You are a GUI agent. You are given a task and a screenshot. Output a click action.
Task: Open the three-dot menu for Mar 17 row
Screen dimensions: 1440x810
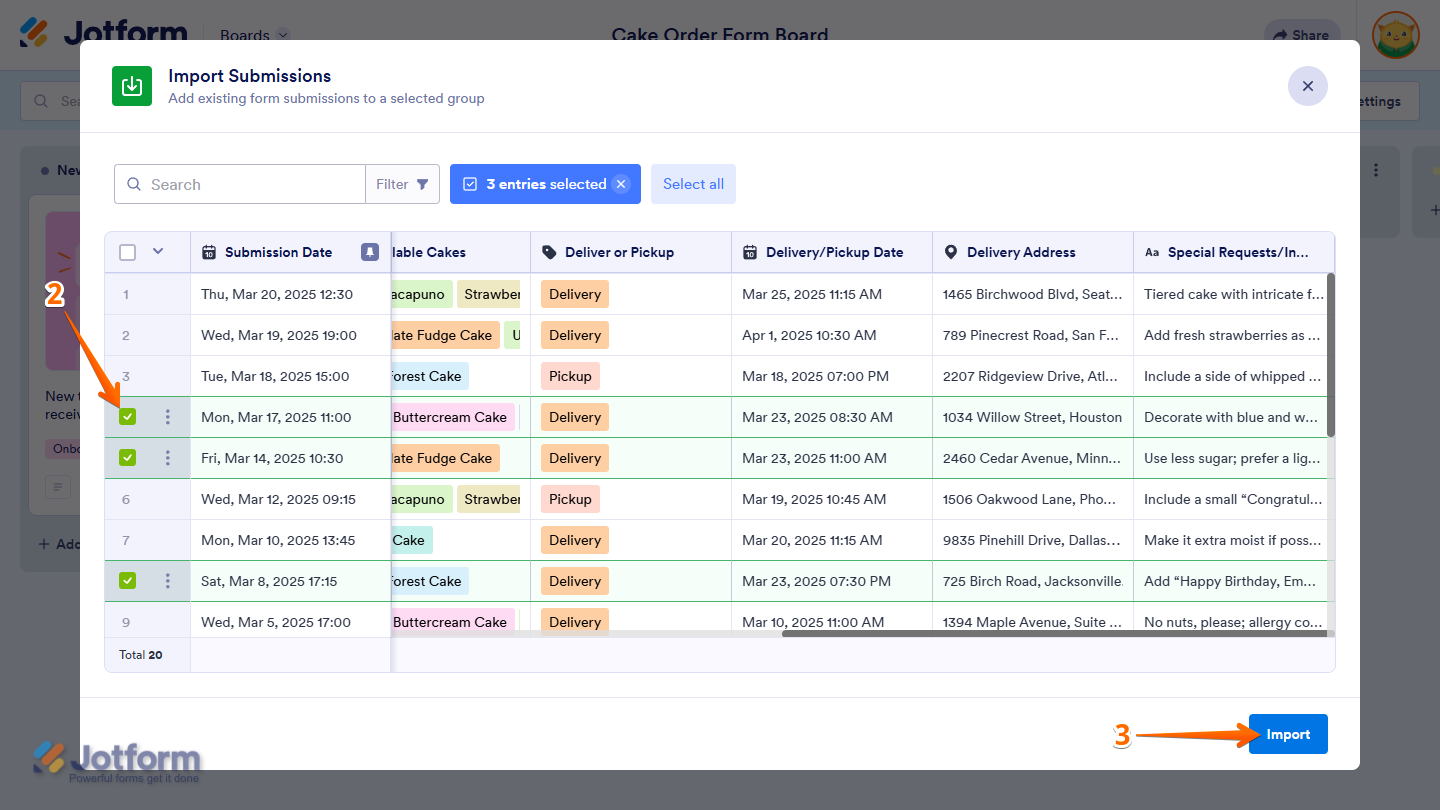pyautogui.click(x=168, y=417)
